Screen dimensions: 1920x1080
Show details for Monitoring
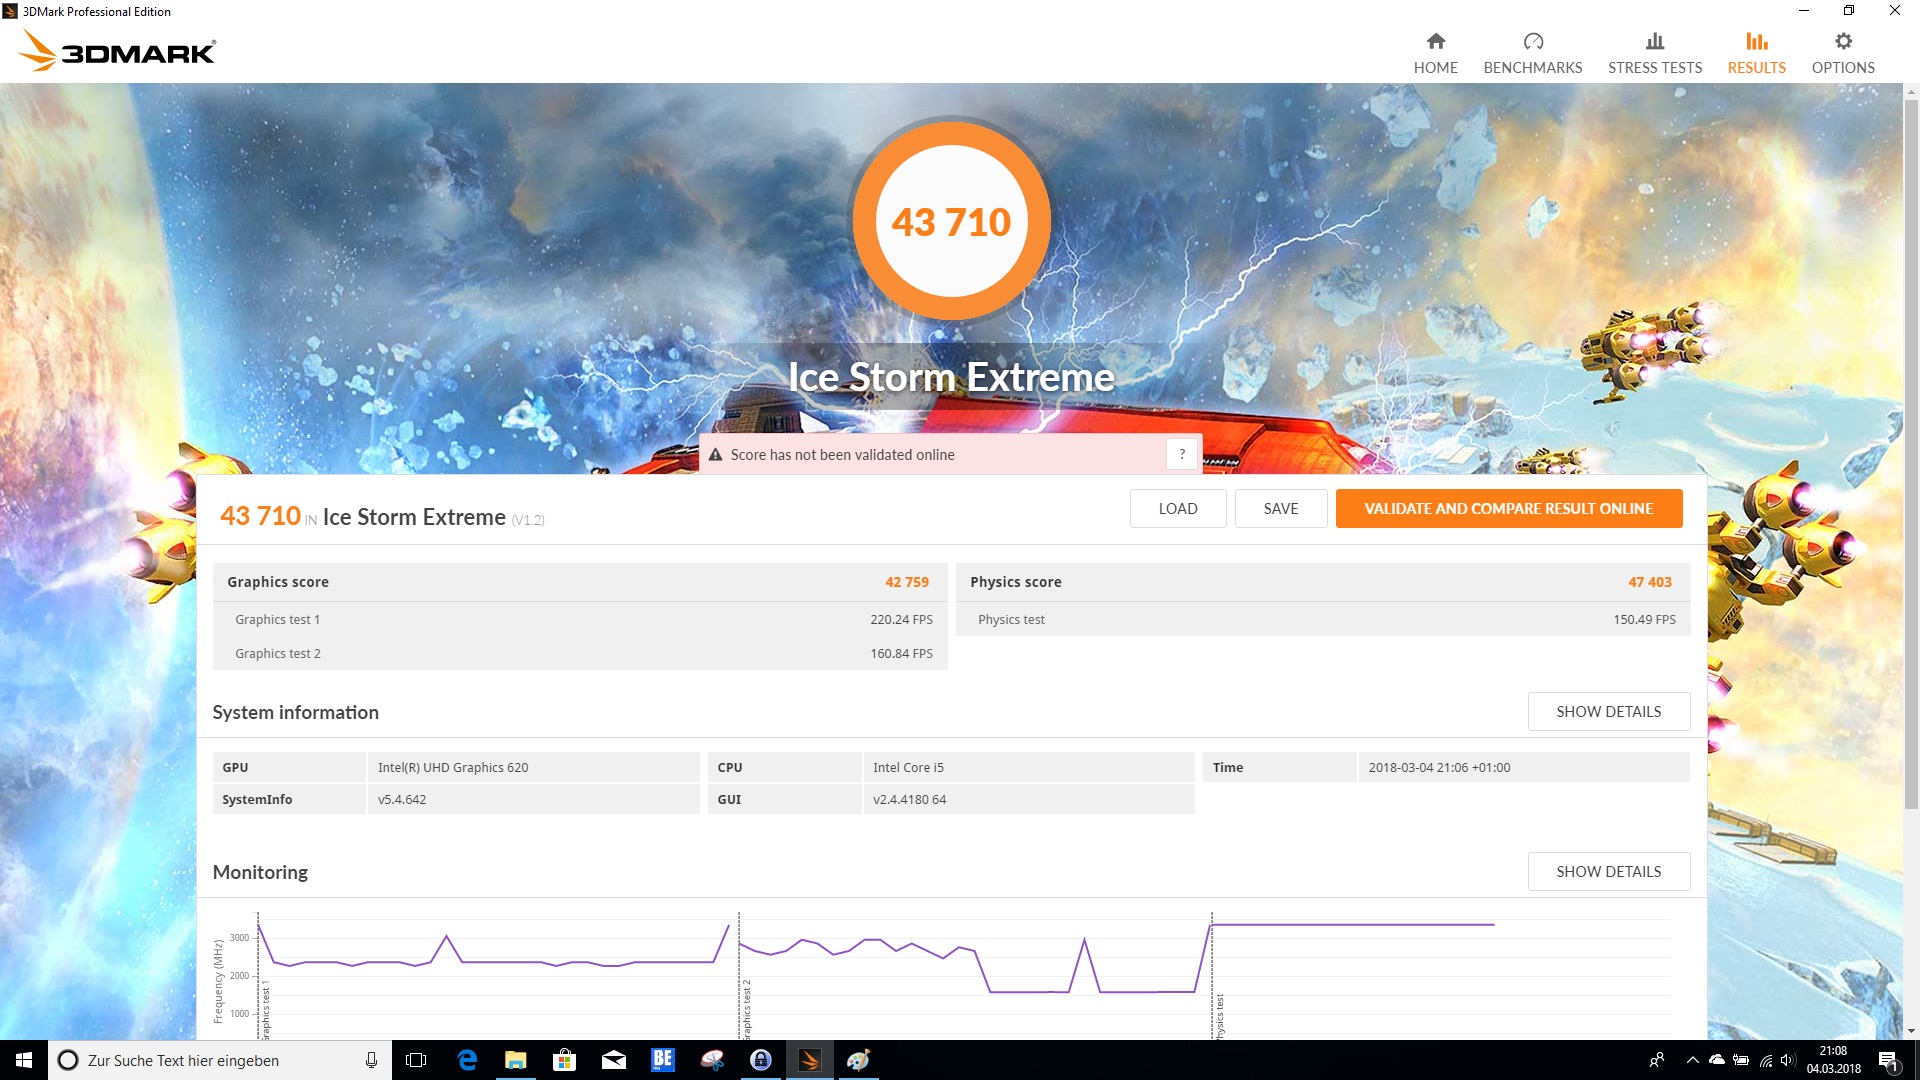1608,871
